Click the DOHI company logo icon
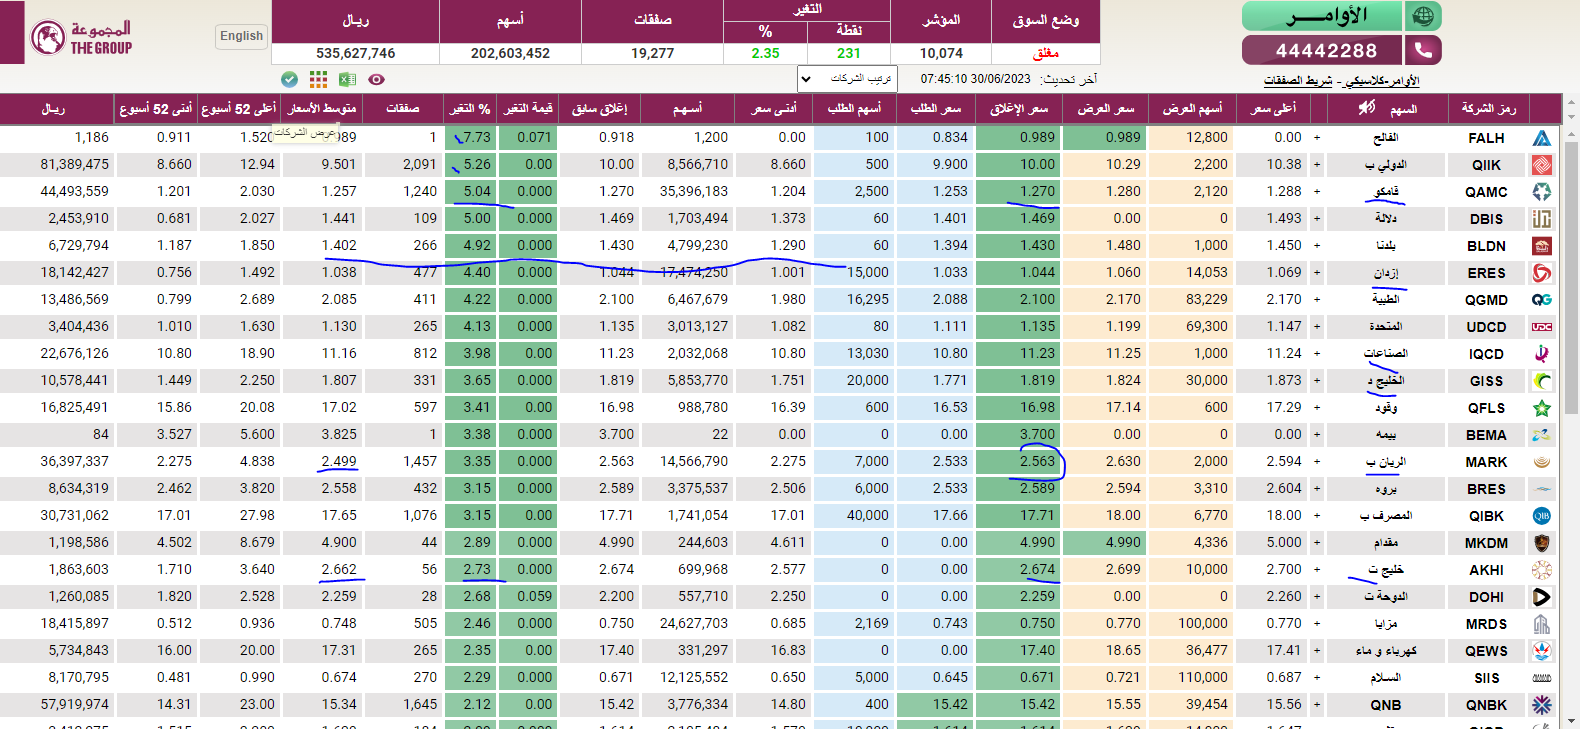1580x729 pixels. click(1542, 597)
